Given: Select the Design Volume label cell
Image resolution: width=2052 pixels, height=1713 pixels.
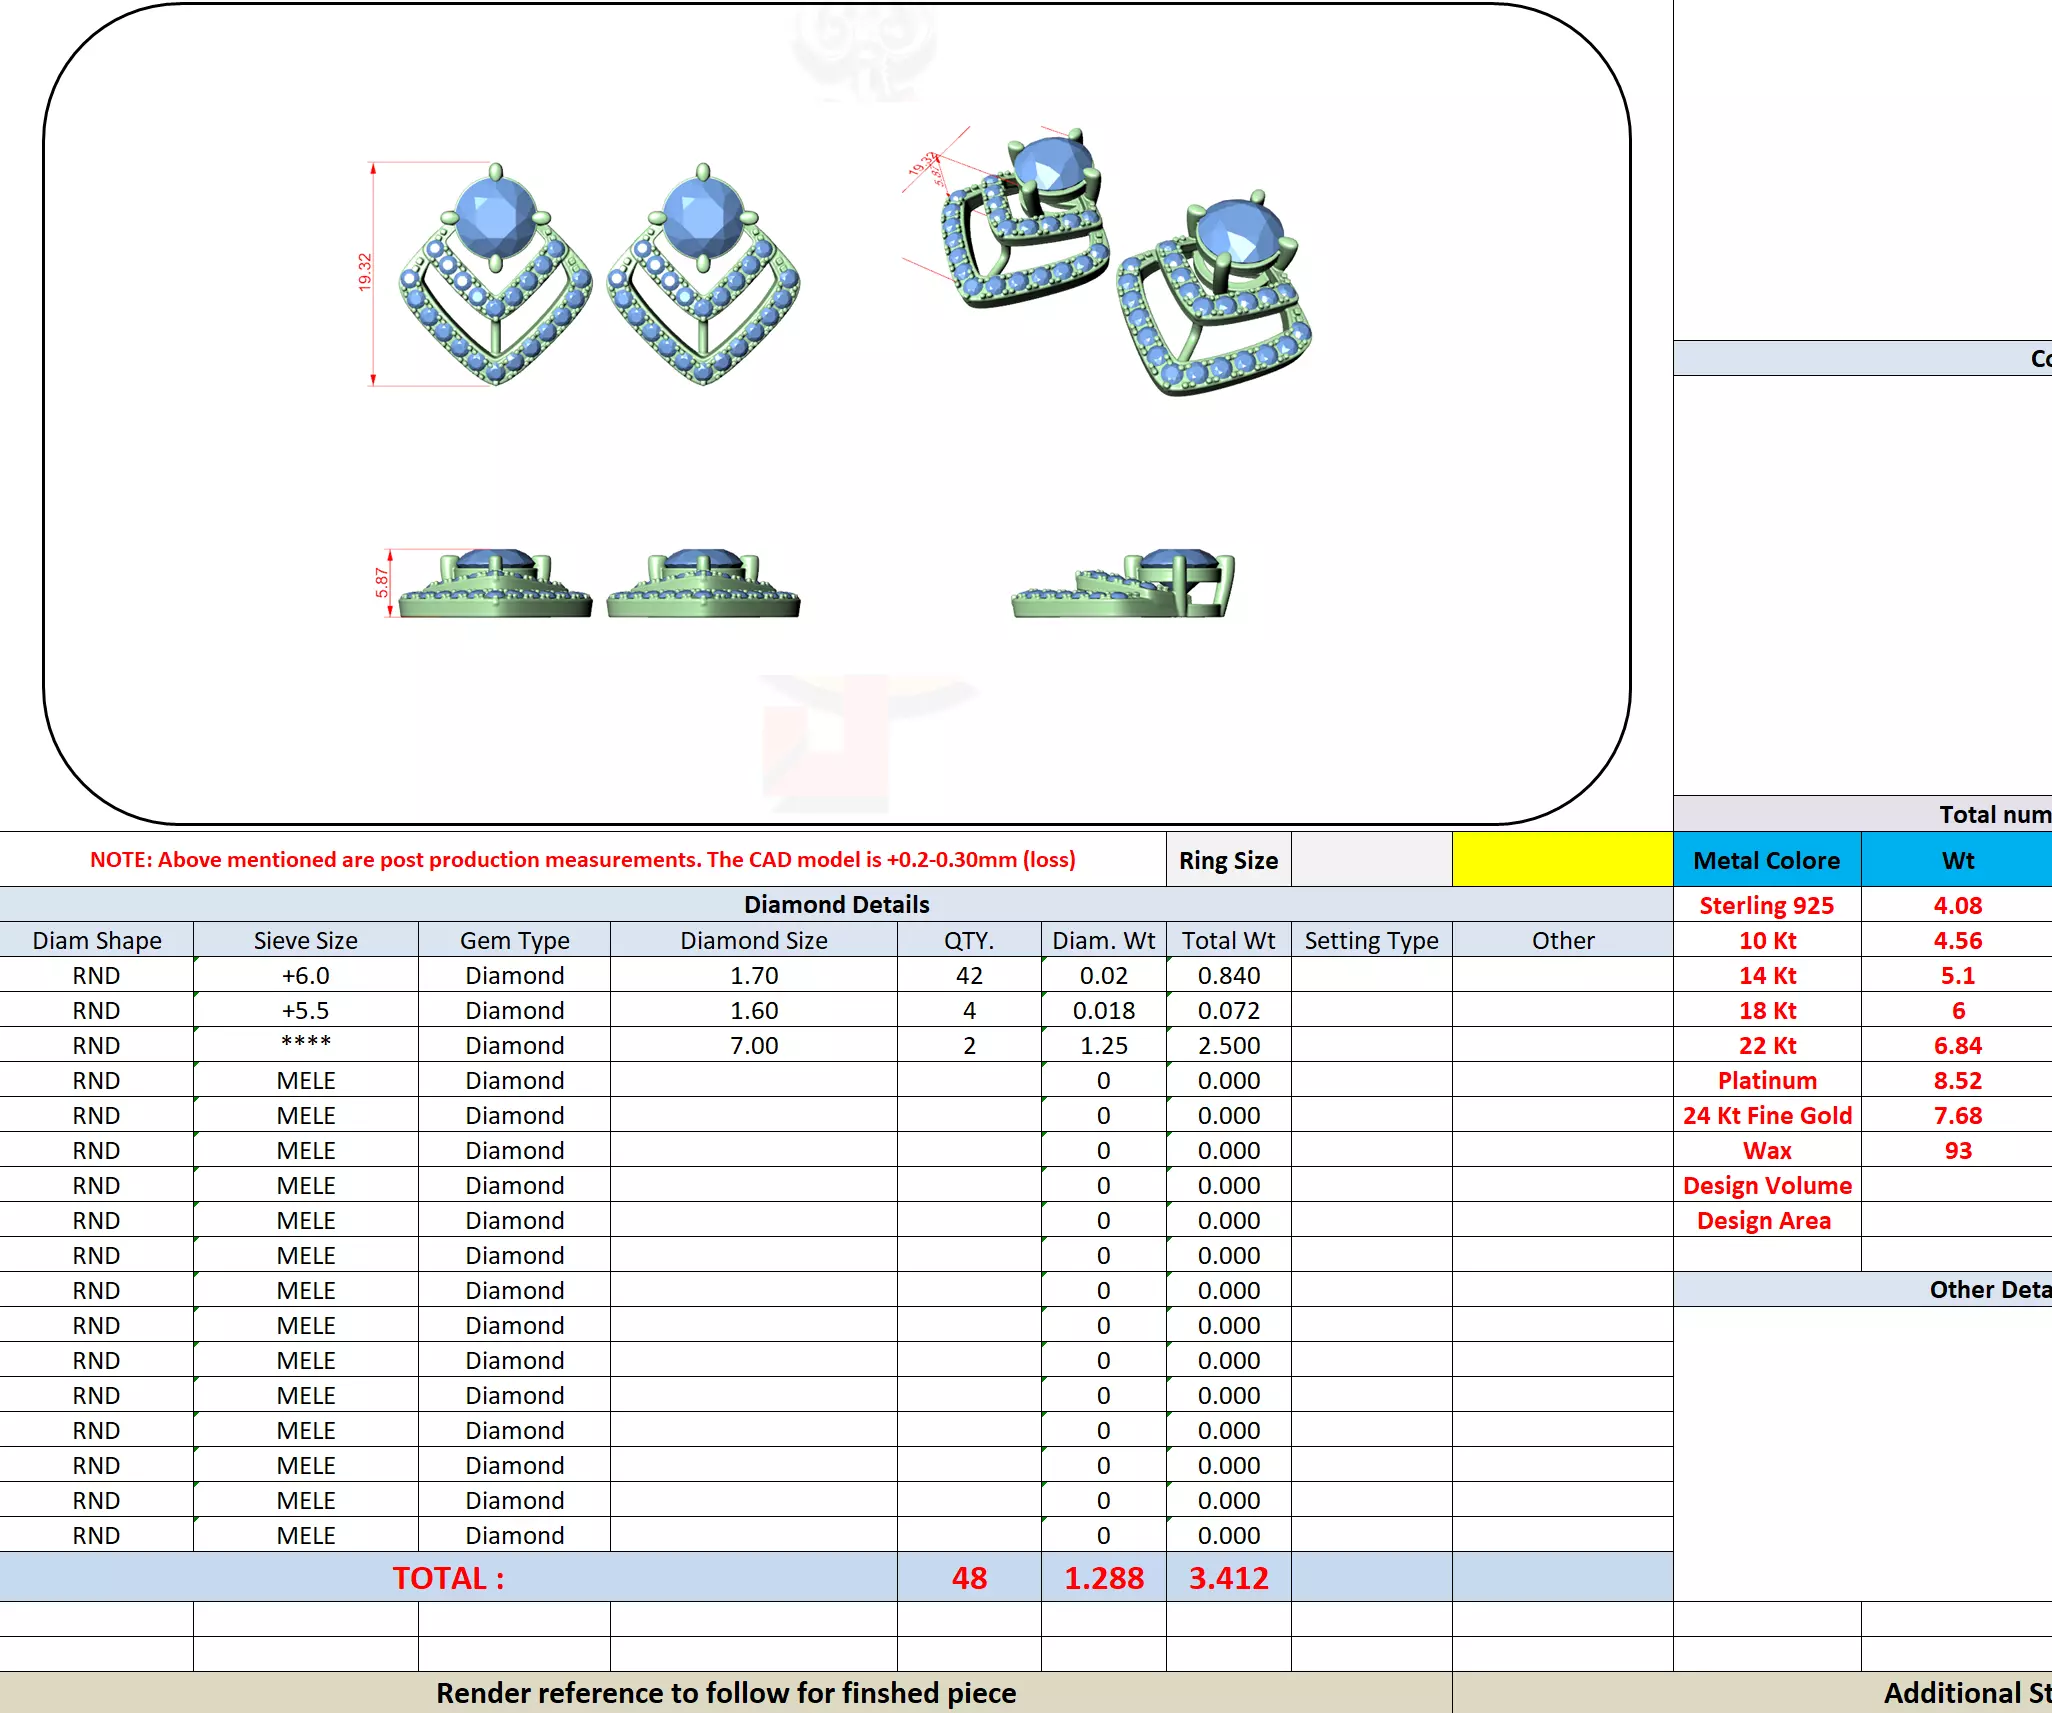Looking at the screenshot, I should pyautogui.click(x=1766, y=1185).
